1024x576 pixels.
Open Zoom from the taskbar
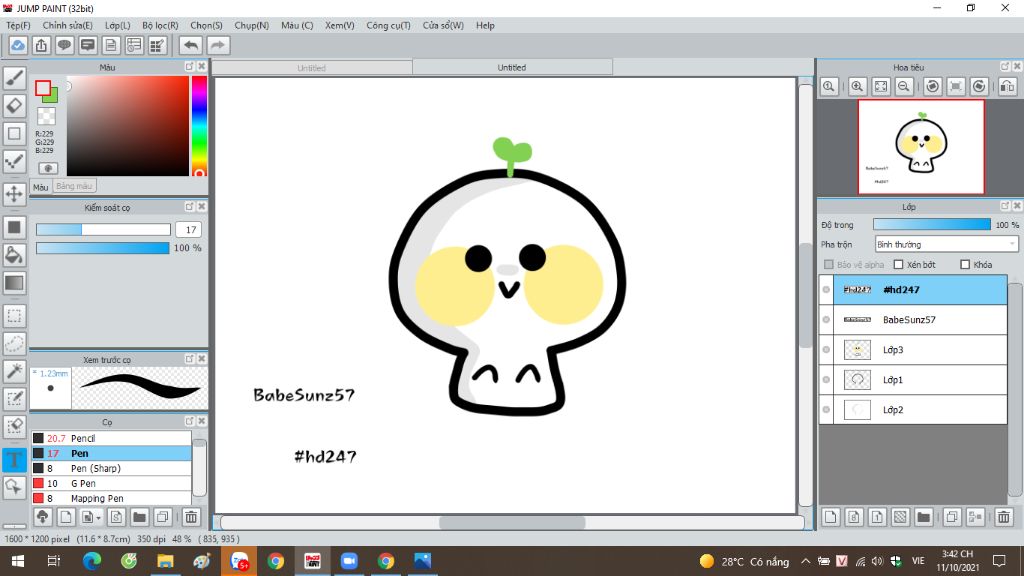tap(349, 561)
